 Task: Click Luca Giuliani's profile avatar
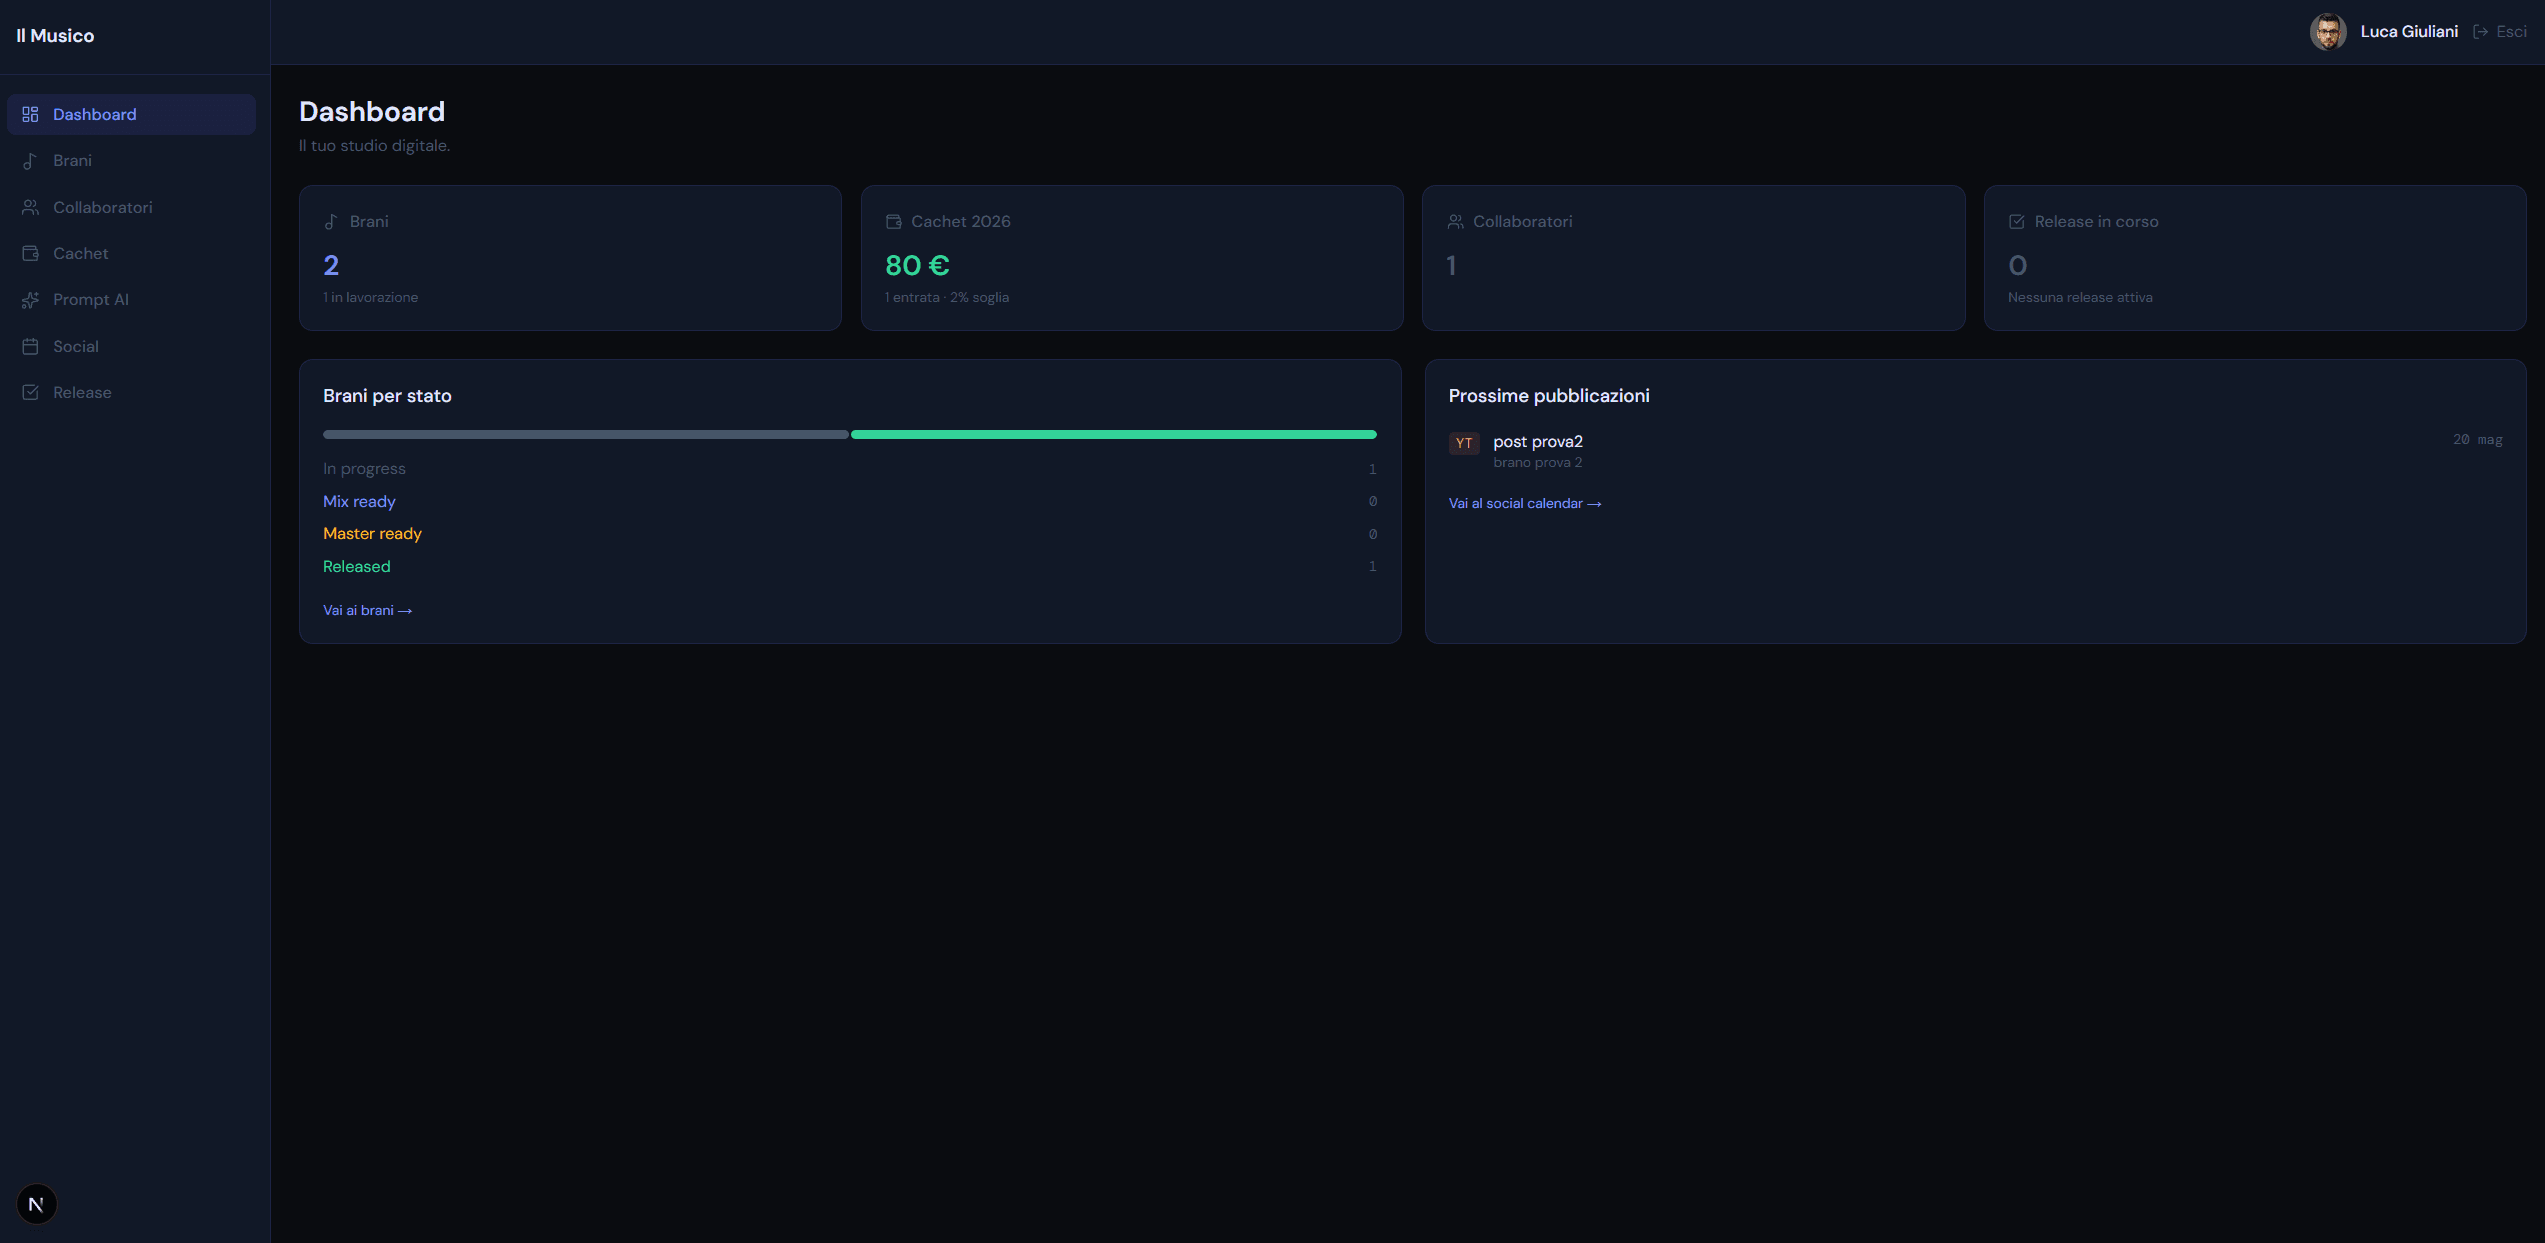(2328, 32)
